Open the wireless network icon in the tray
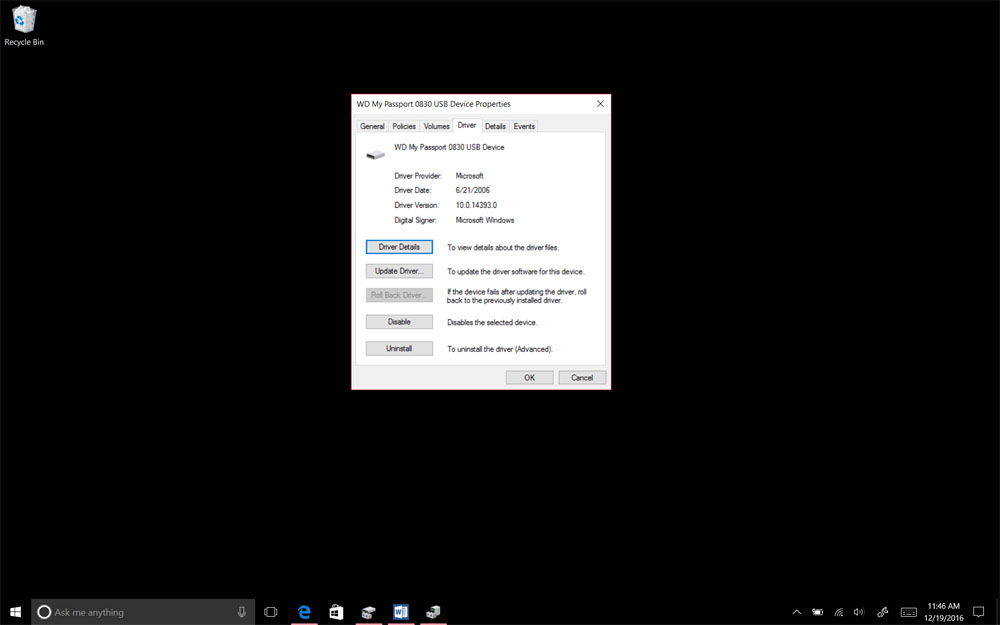The width and height of the screenshot is (1000, 625). pyautogui.click(x=838, y=611)
